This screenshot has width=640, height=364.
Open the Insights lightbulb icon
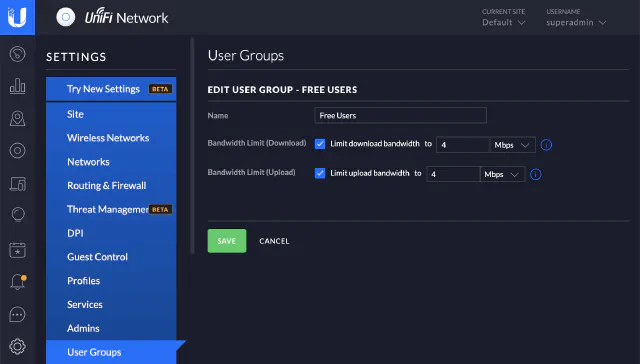coord(17,215)
